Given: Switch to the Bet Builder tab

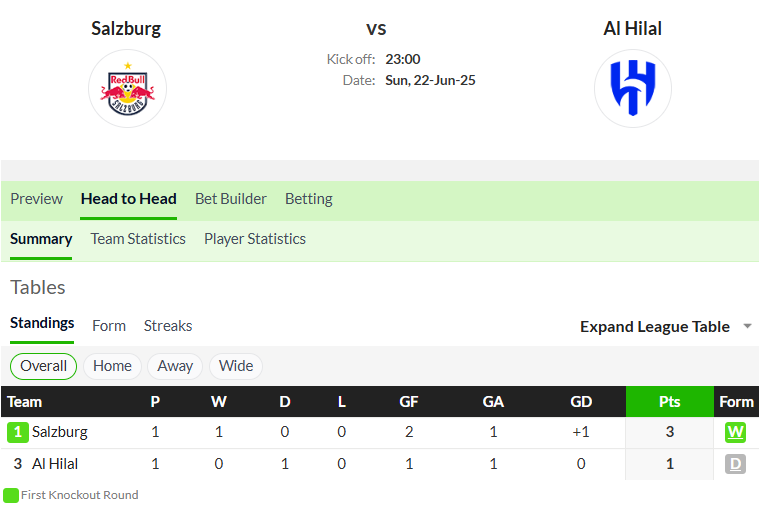Looking at the screenshot, I should 231,199.
